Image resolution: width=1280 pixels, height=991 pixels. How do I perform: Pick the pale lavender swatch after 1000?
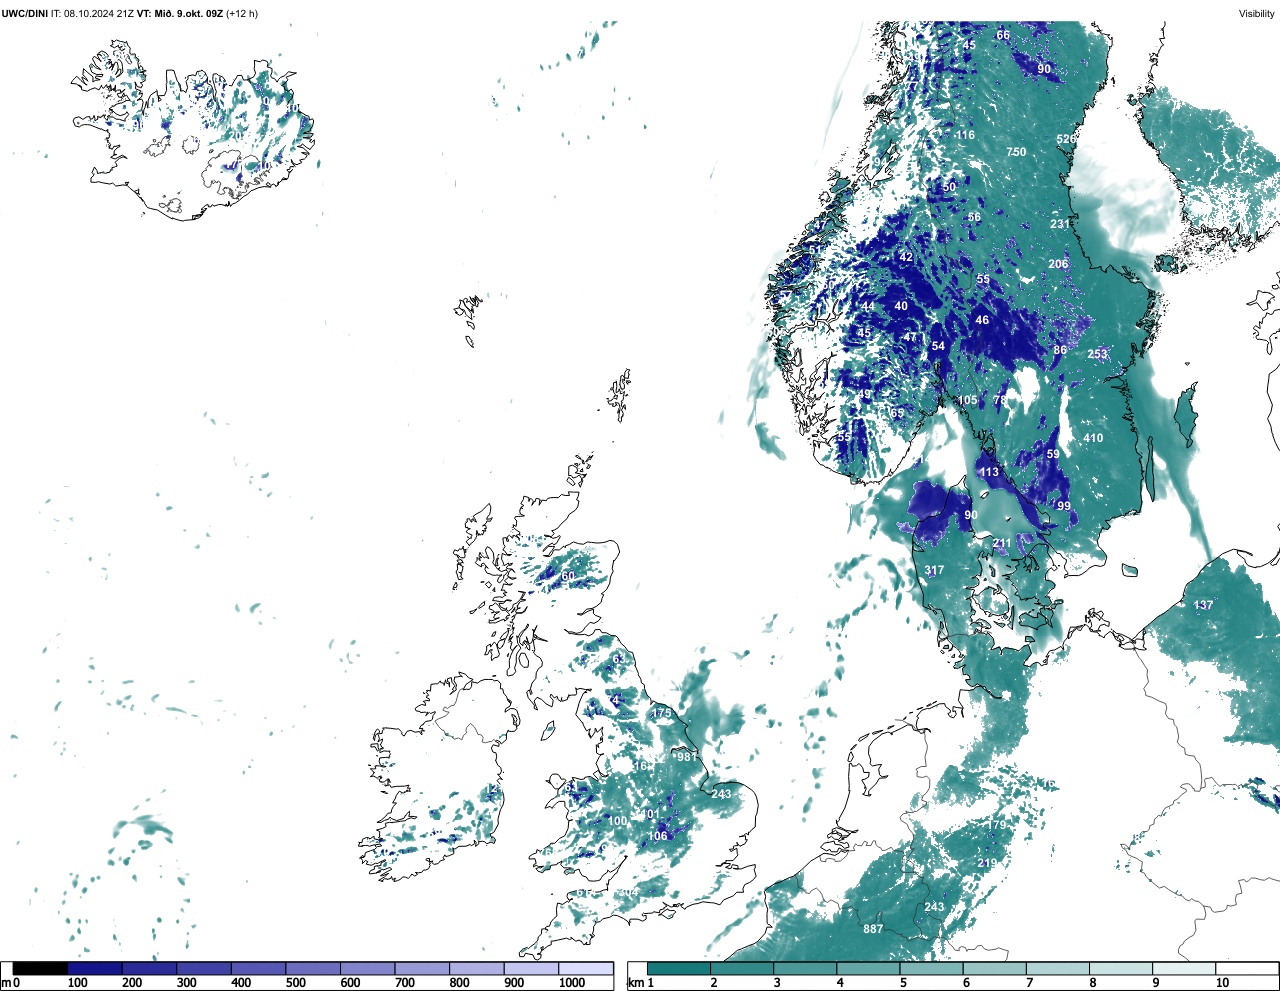tap(585, 969)
